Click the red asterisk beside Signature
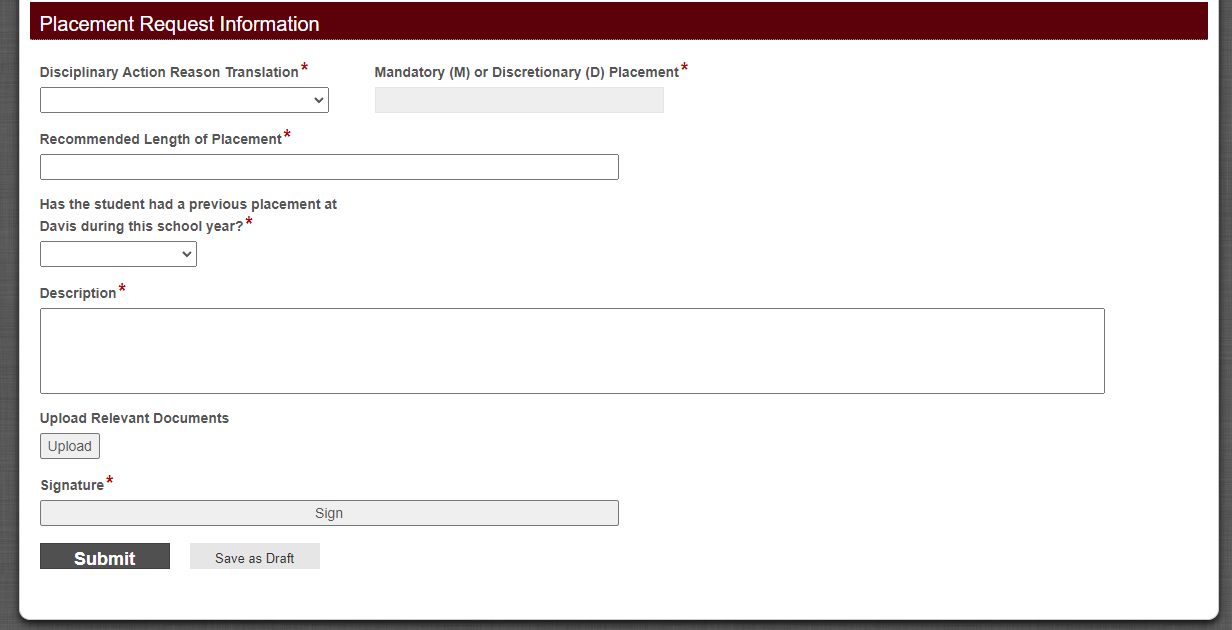1232x630 pixels. point(109,478)
